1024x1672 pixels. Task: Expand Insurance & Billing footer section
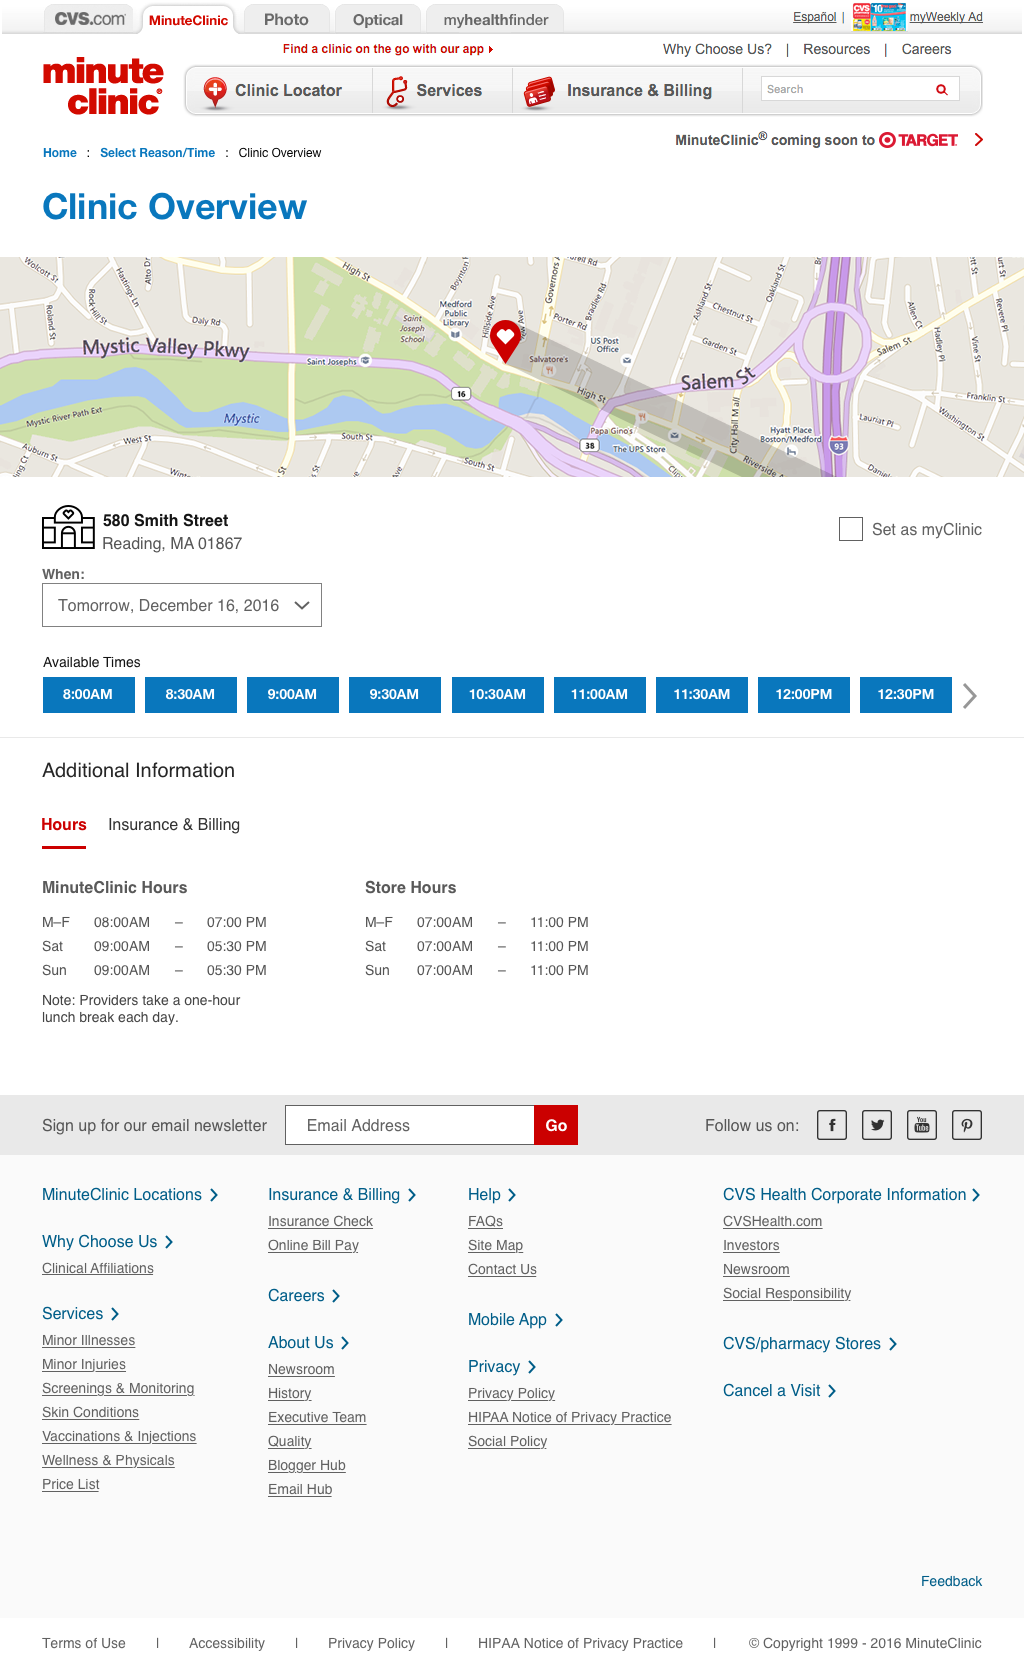pyautogui.click(x=342, y=1194)
